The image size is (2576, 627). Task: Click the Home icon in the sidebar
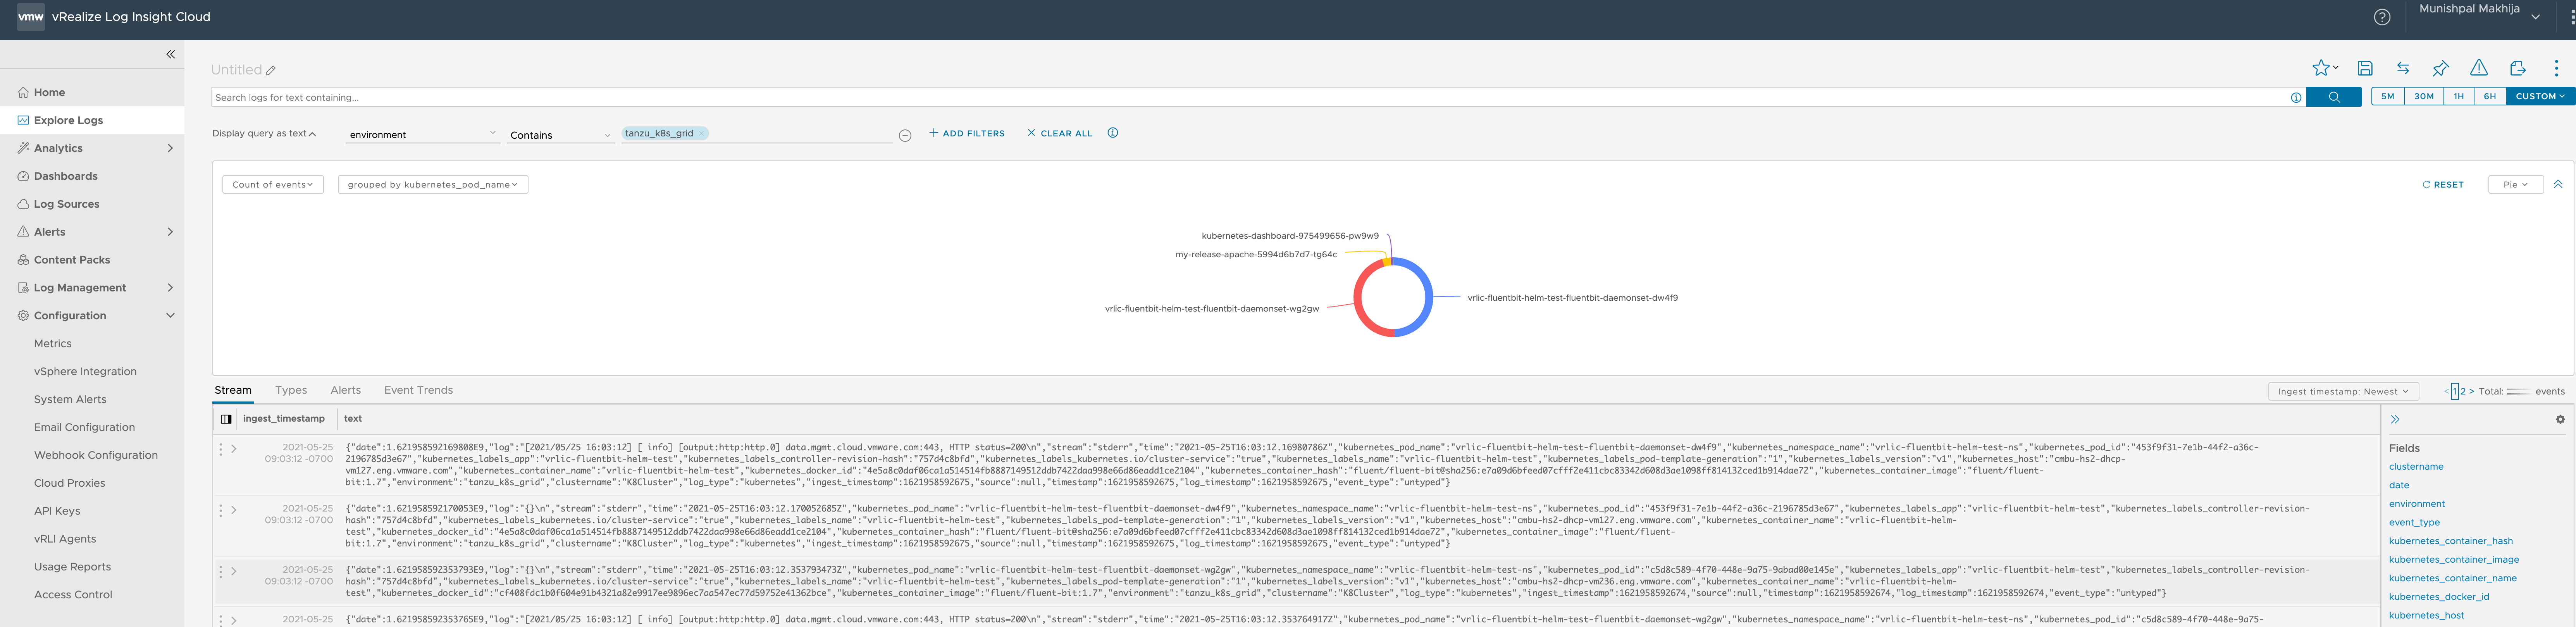tap(23, 92)
